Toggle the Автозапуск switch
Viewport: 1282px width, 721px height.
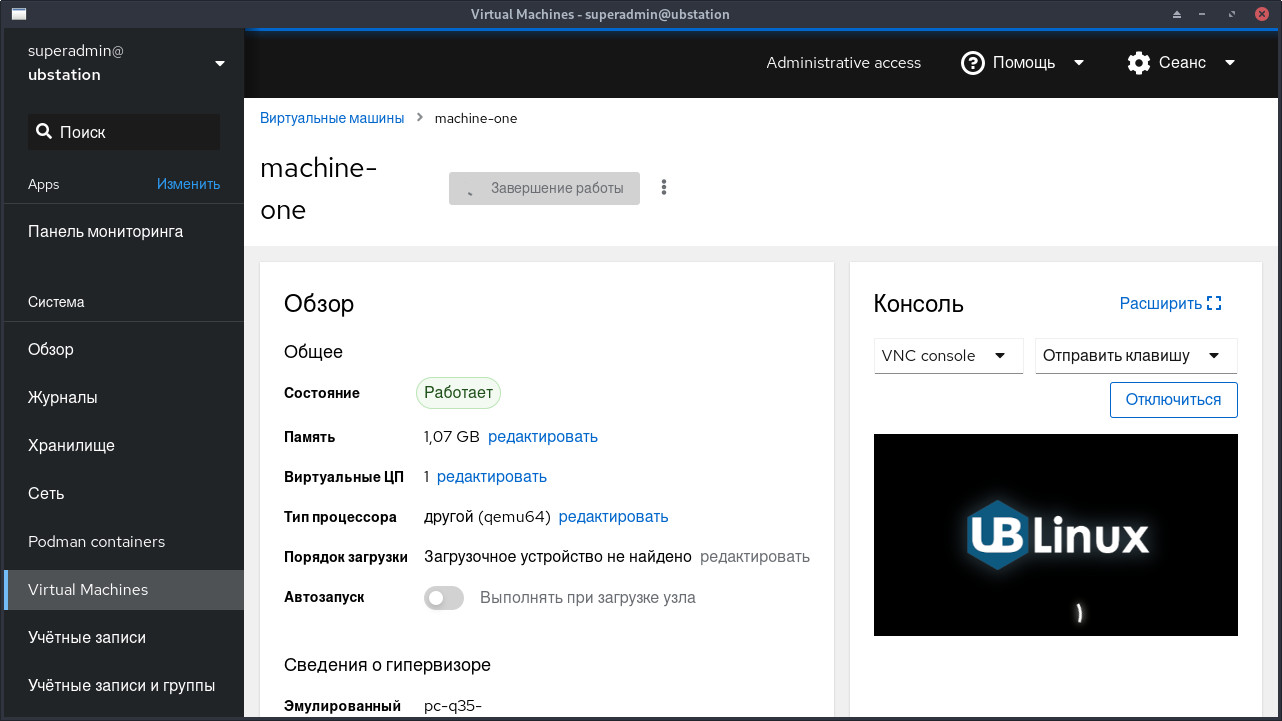point(444,598)
